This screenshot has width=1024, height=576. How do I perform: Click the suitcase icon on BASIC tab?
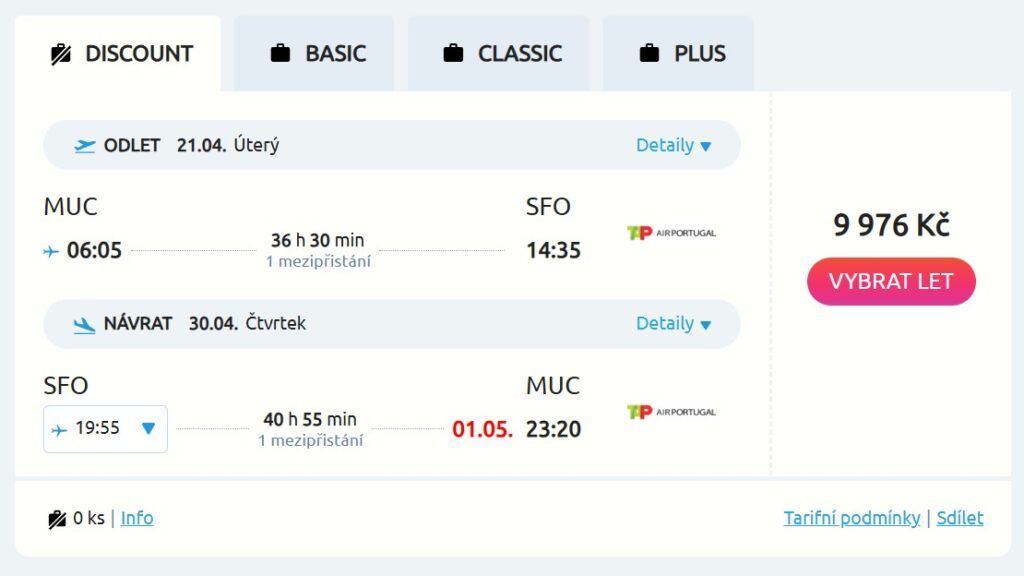tap(280, 54)
